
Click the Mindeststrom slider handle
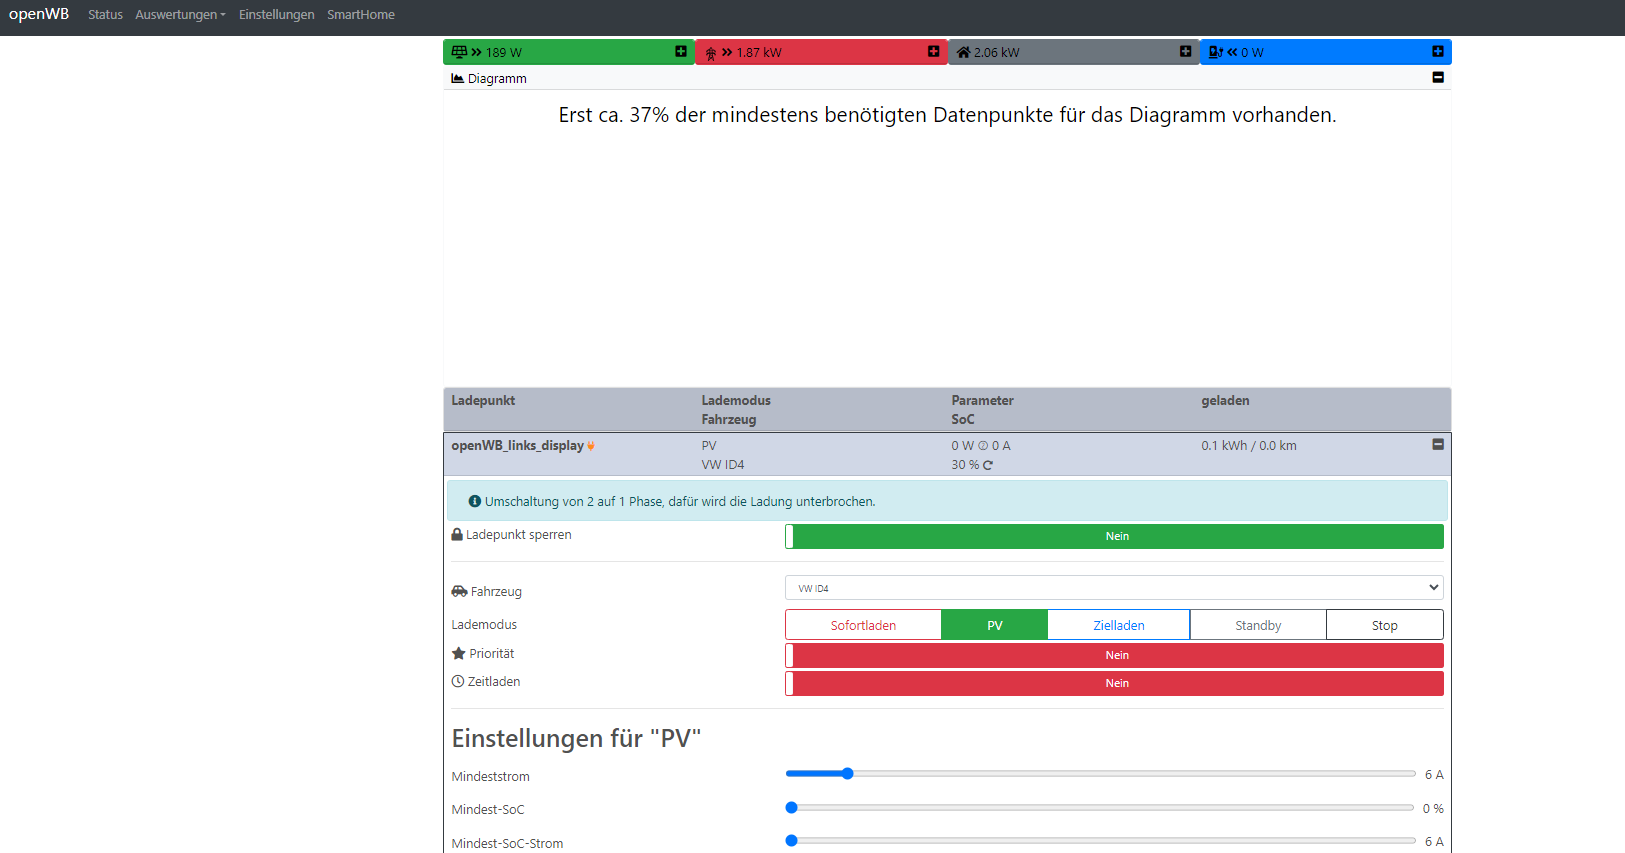tap(847, 774)
